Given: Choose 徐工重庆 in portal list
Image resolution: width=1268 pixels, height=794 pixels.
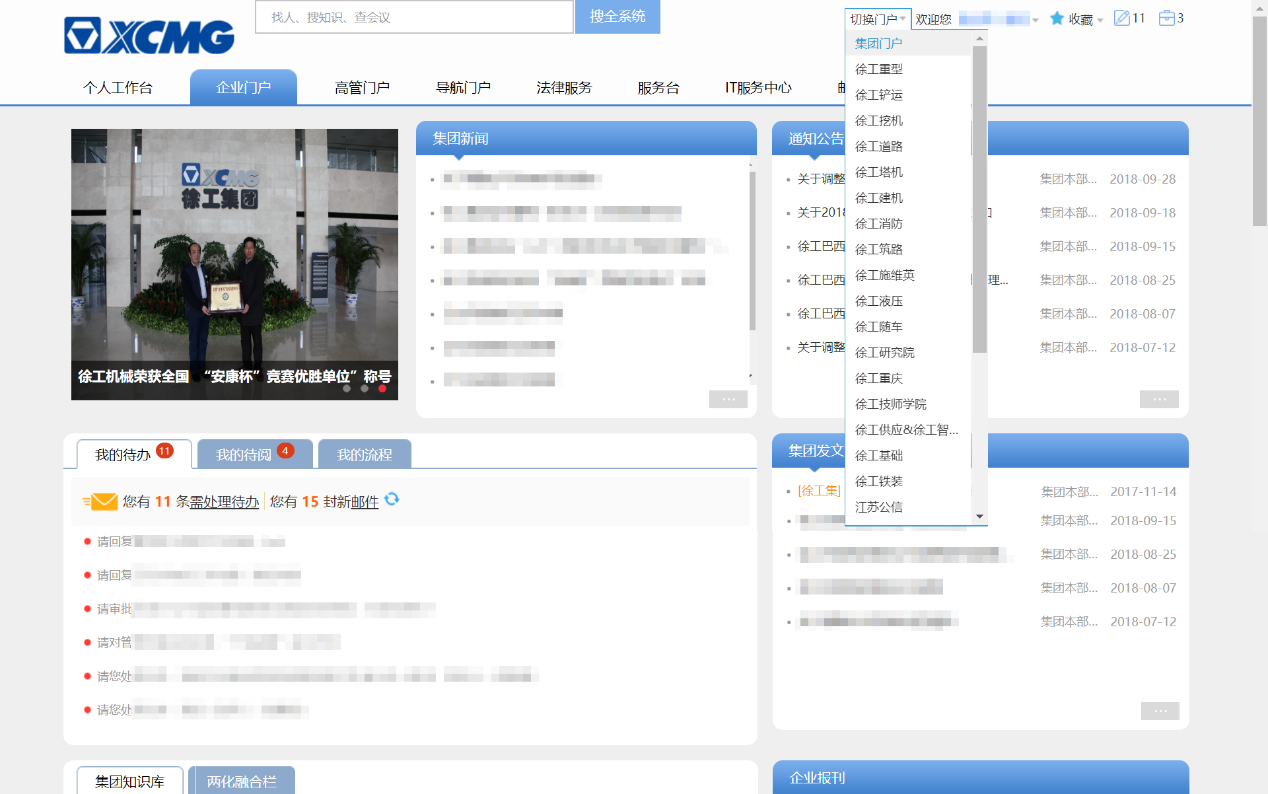Looking at the screenshot, I should [x=908, y=378].
